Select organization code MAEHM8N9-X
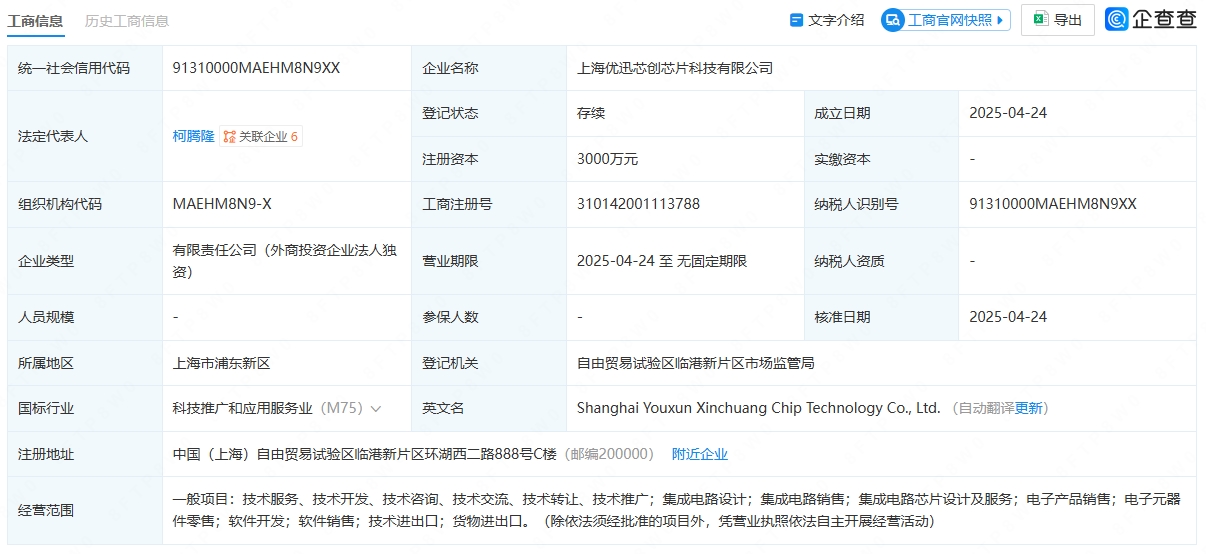1206x554 pixels. [x=222, y=204]
